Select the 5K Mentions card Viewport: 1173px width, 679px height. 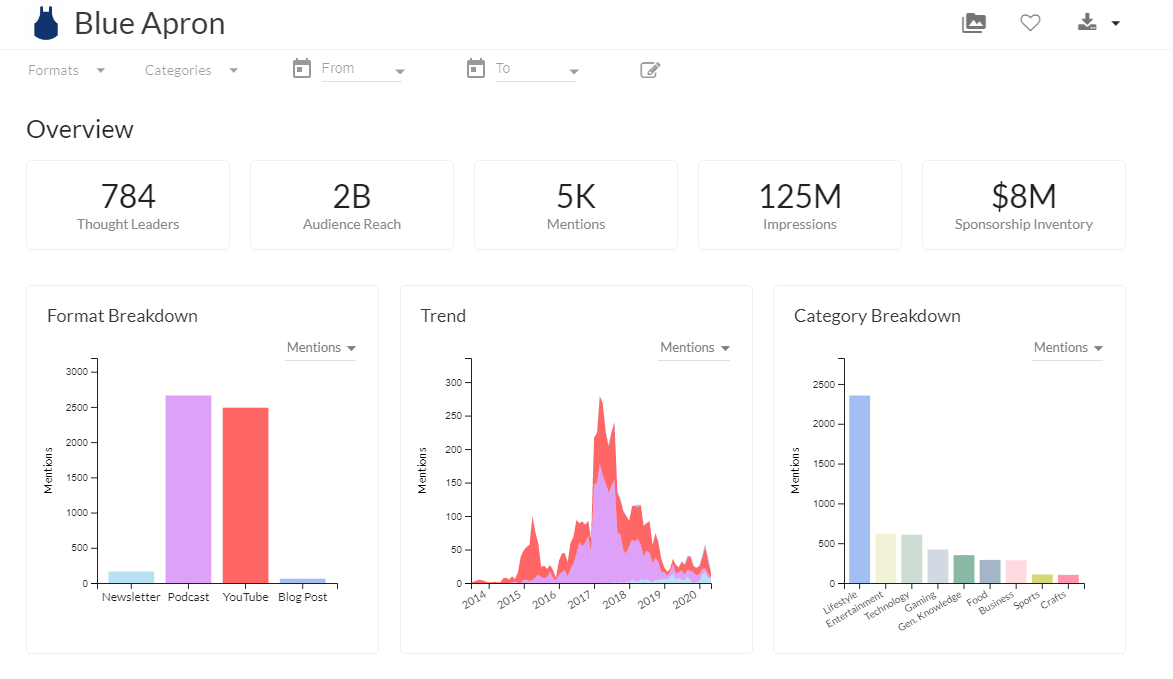pyautogui.click(x=576, y=205)
